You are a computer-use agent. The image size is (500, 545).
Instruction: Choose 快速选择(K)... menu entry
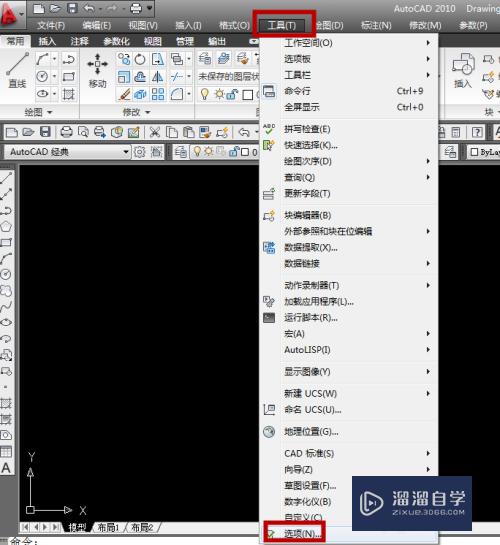(349, 145)
